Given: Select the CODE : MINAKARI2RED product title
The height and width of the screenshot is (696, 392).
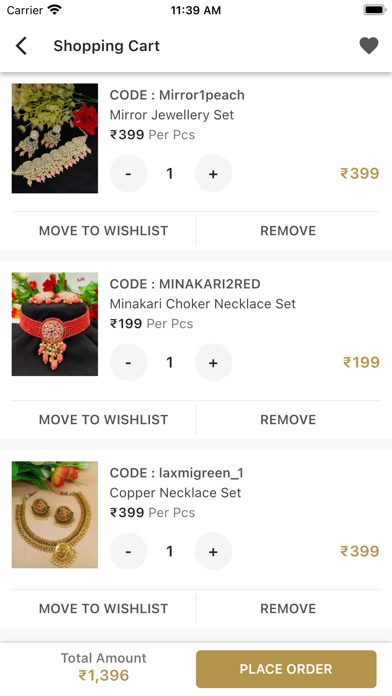Looking at the screenshot, I should click(185, 284).
